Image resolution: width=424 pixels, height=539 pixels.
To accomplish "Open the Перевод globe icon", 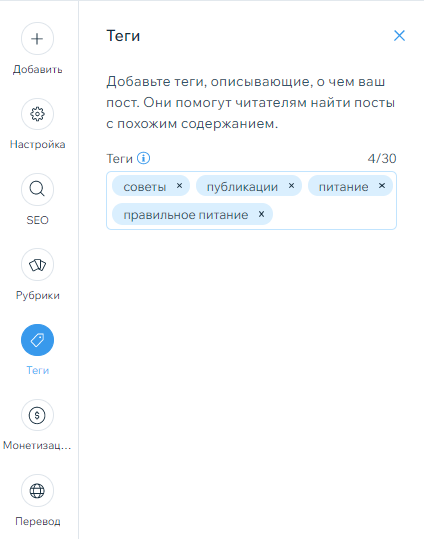I will click(x=37, y=491).
